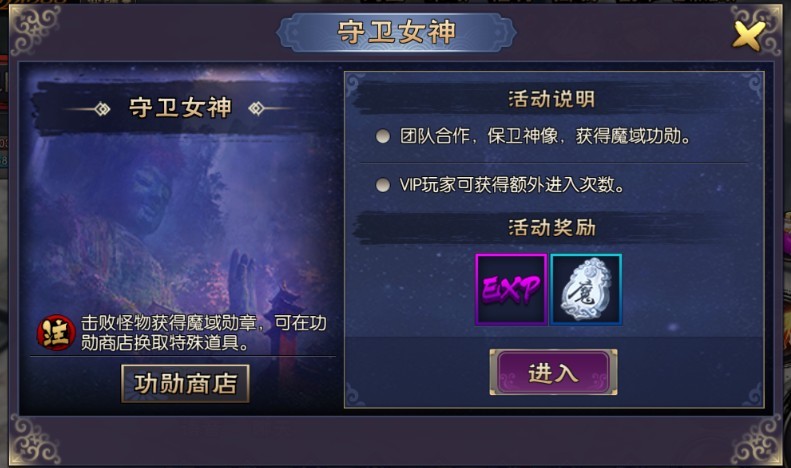Click the VIP玩家可获得额外进入次数 line
Screen dimensions: 791x468
[512, 185]
